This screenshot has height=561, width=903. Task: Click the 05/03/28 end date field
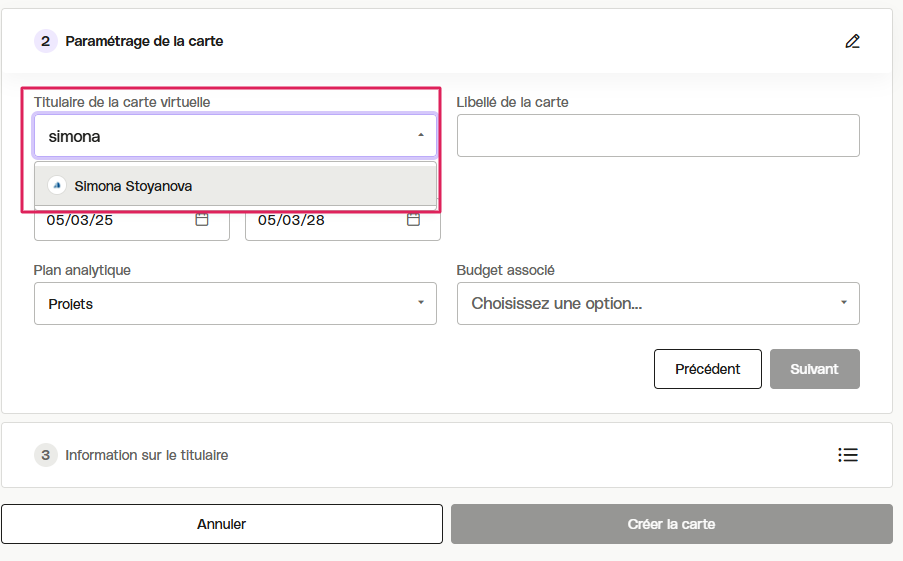coord(343,220)
